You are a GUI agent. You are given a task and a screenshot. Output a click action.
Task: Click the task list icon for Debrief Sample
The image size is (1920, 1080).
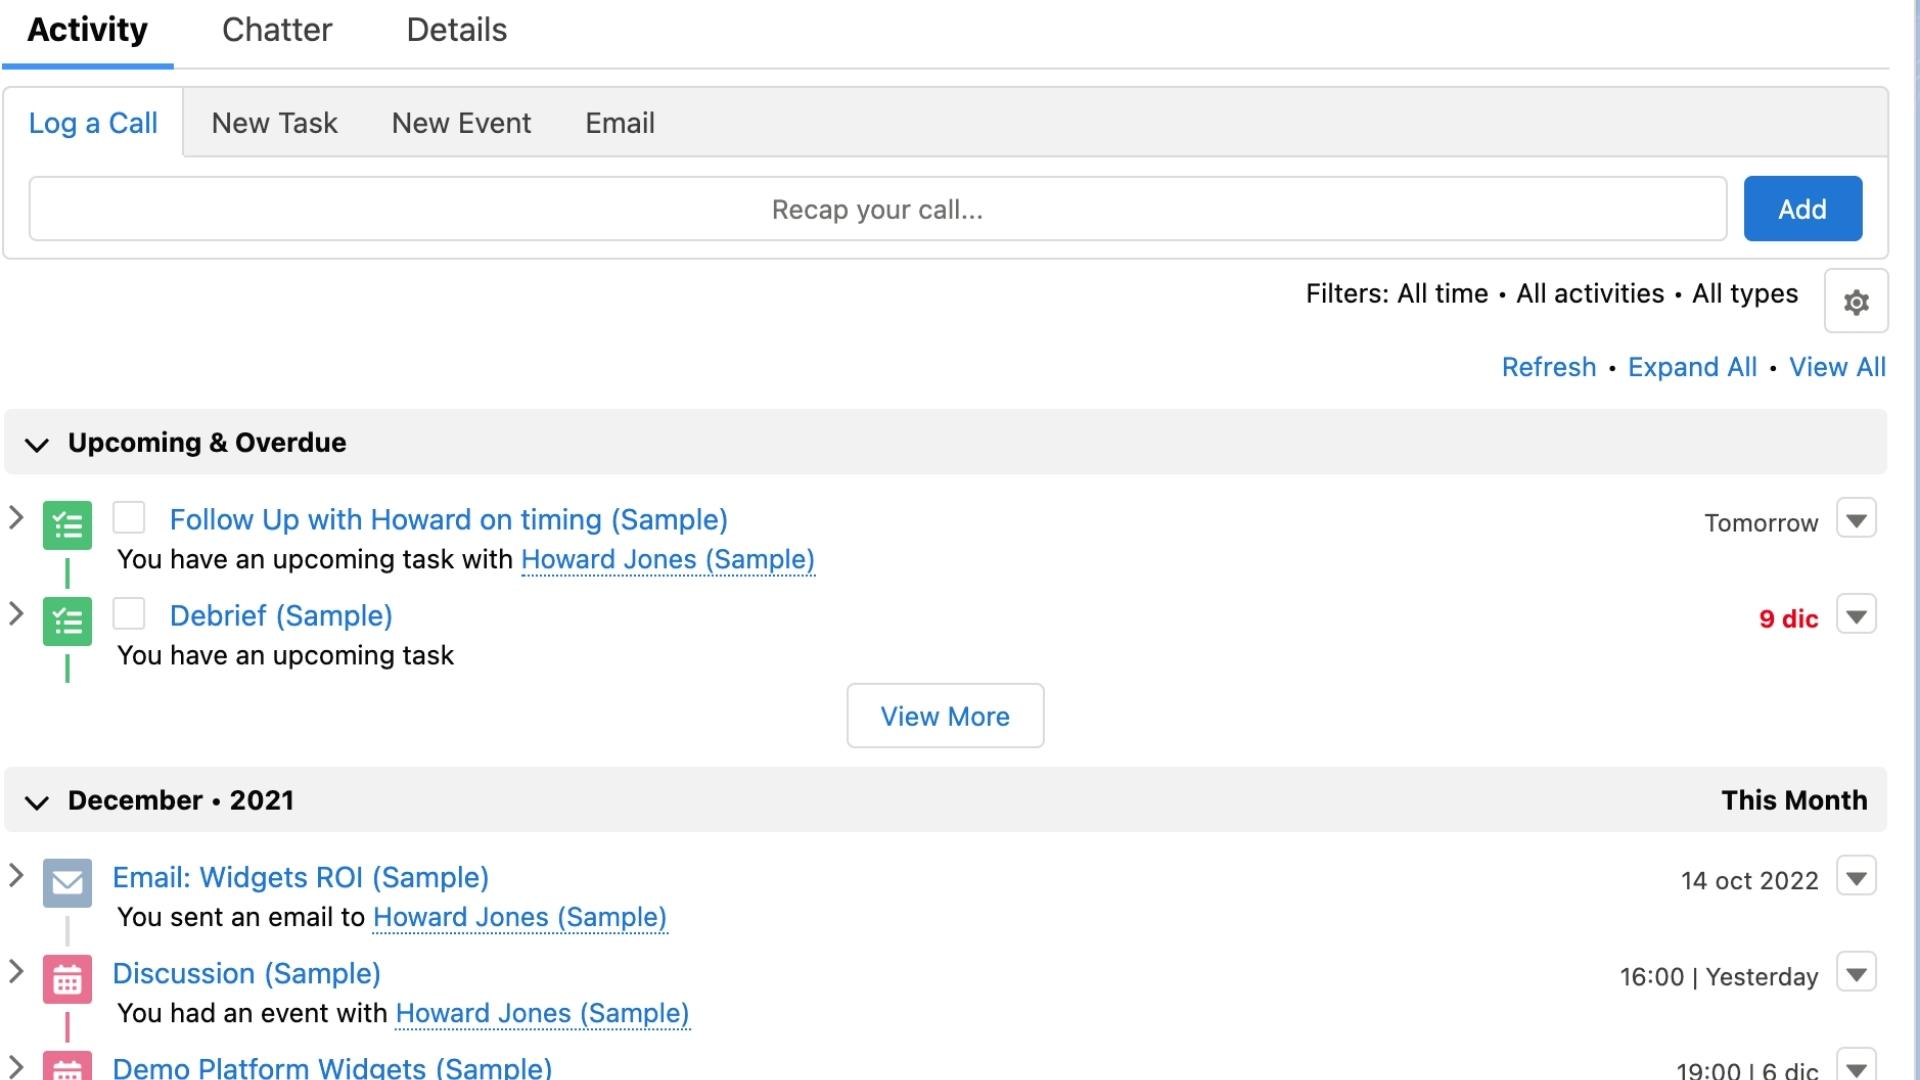click(x=67, y=620)
